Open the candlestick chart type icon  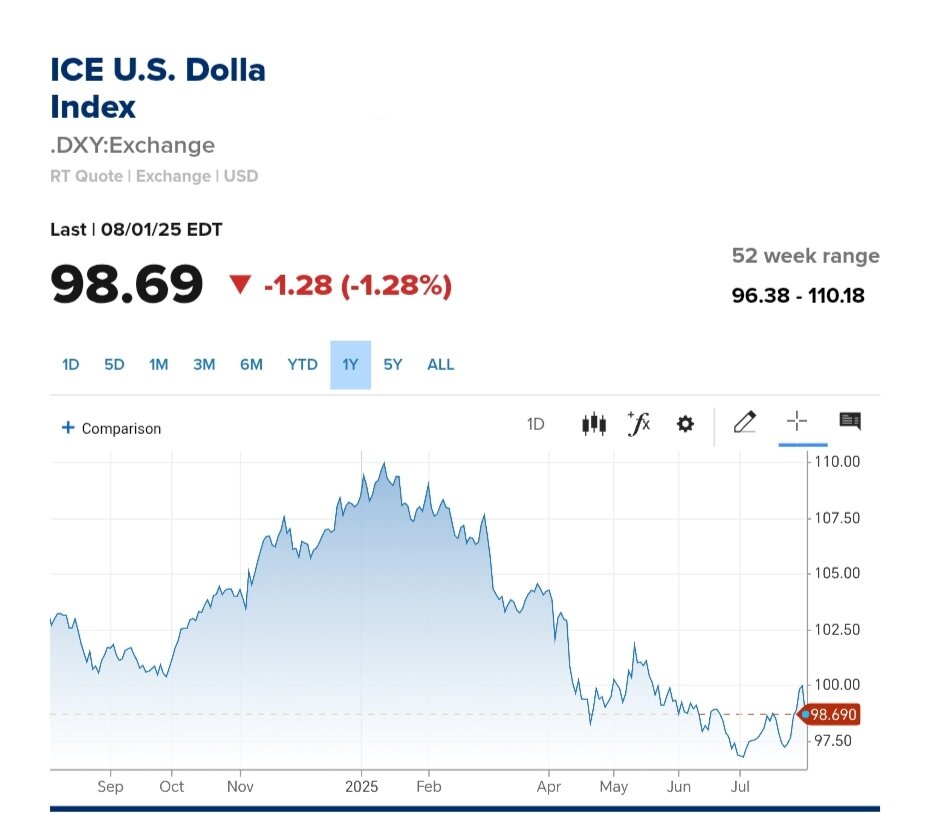tap(594, 424)
